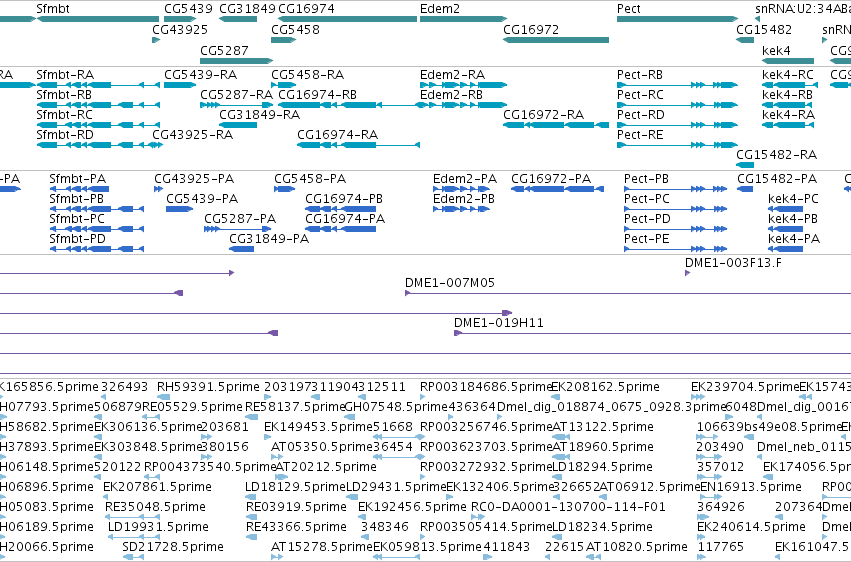Screen dimensions: 851x562
Task: Select the EK208162.5prime EST label
Action: [605, 387]
